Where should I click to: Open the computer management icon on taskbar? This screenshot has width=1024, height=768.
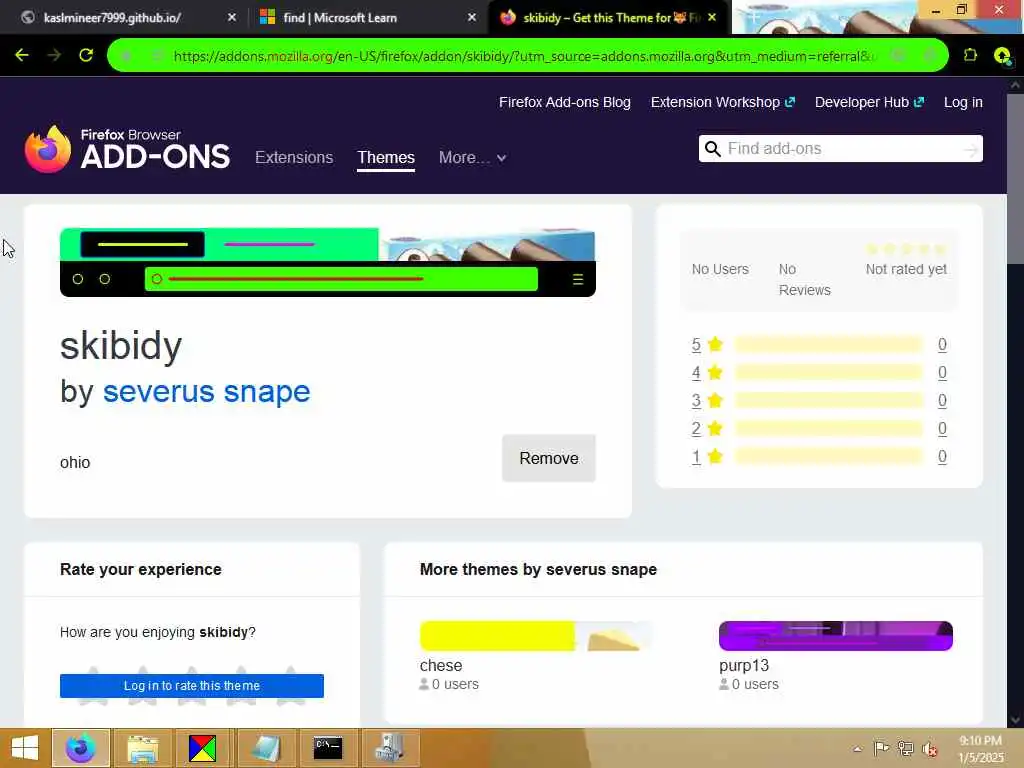pos(391,748)
